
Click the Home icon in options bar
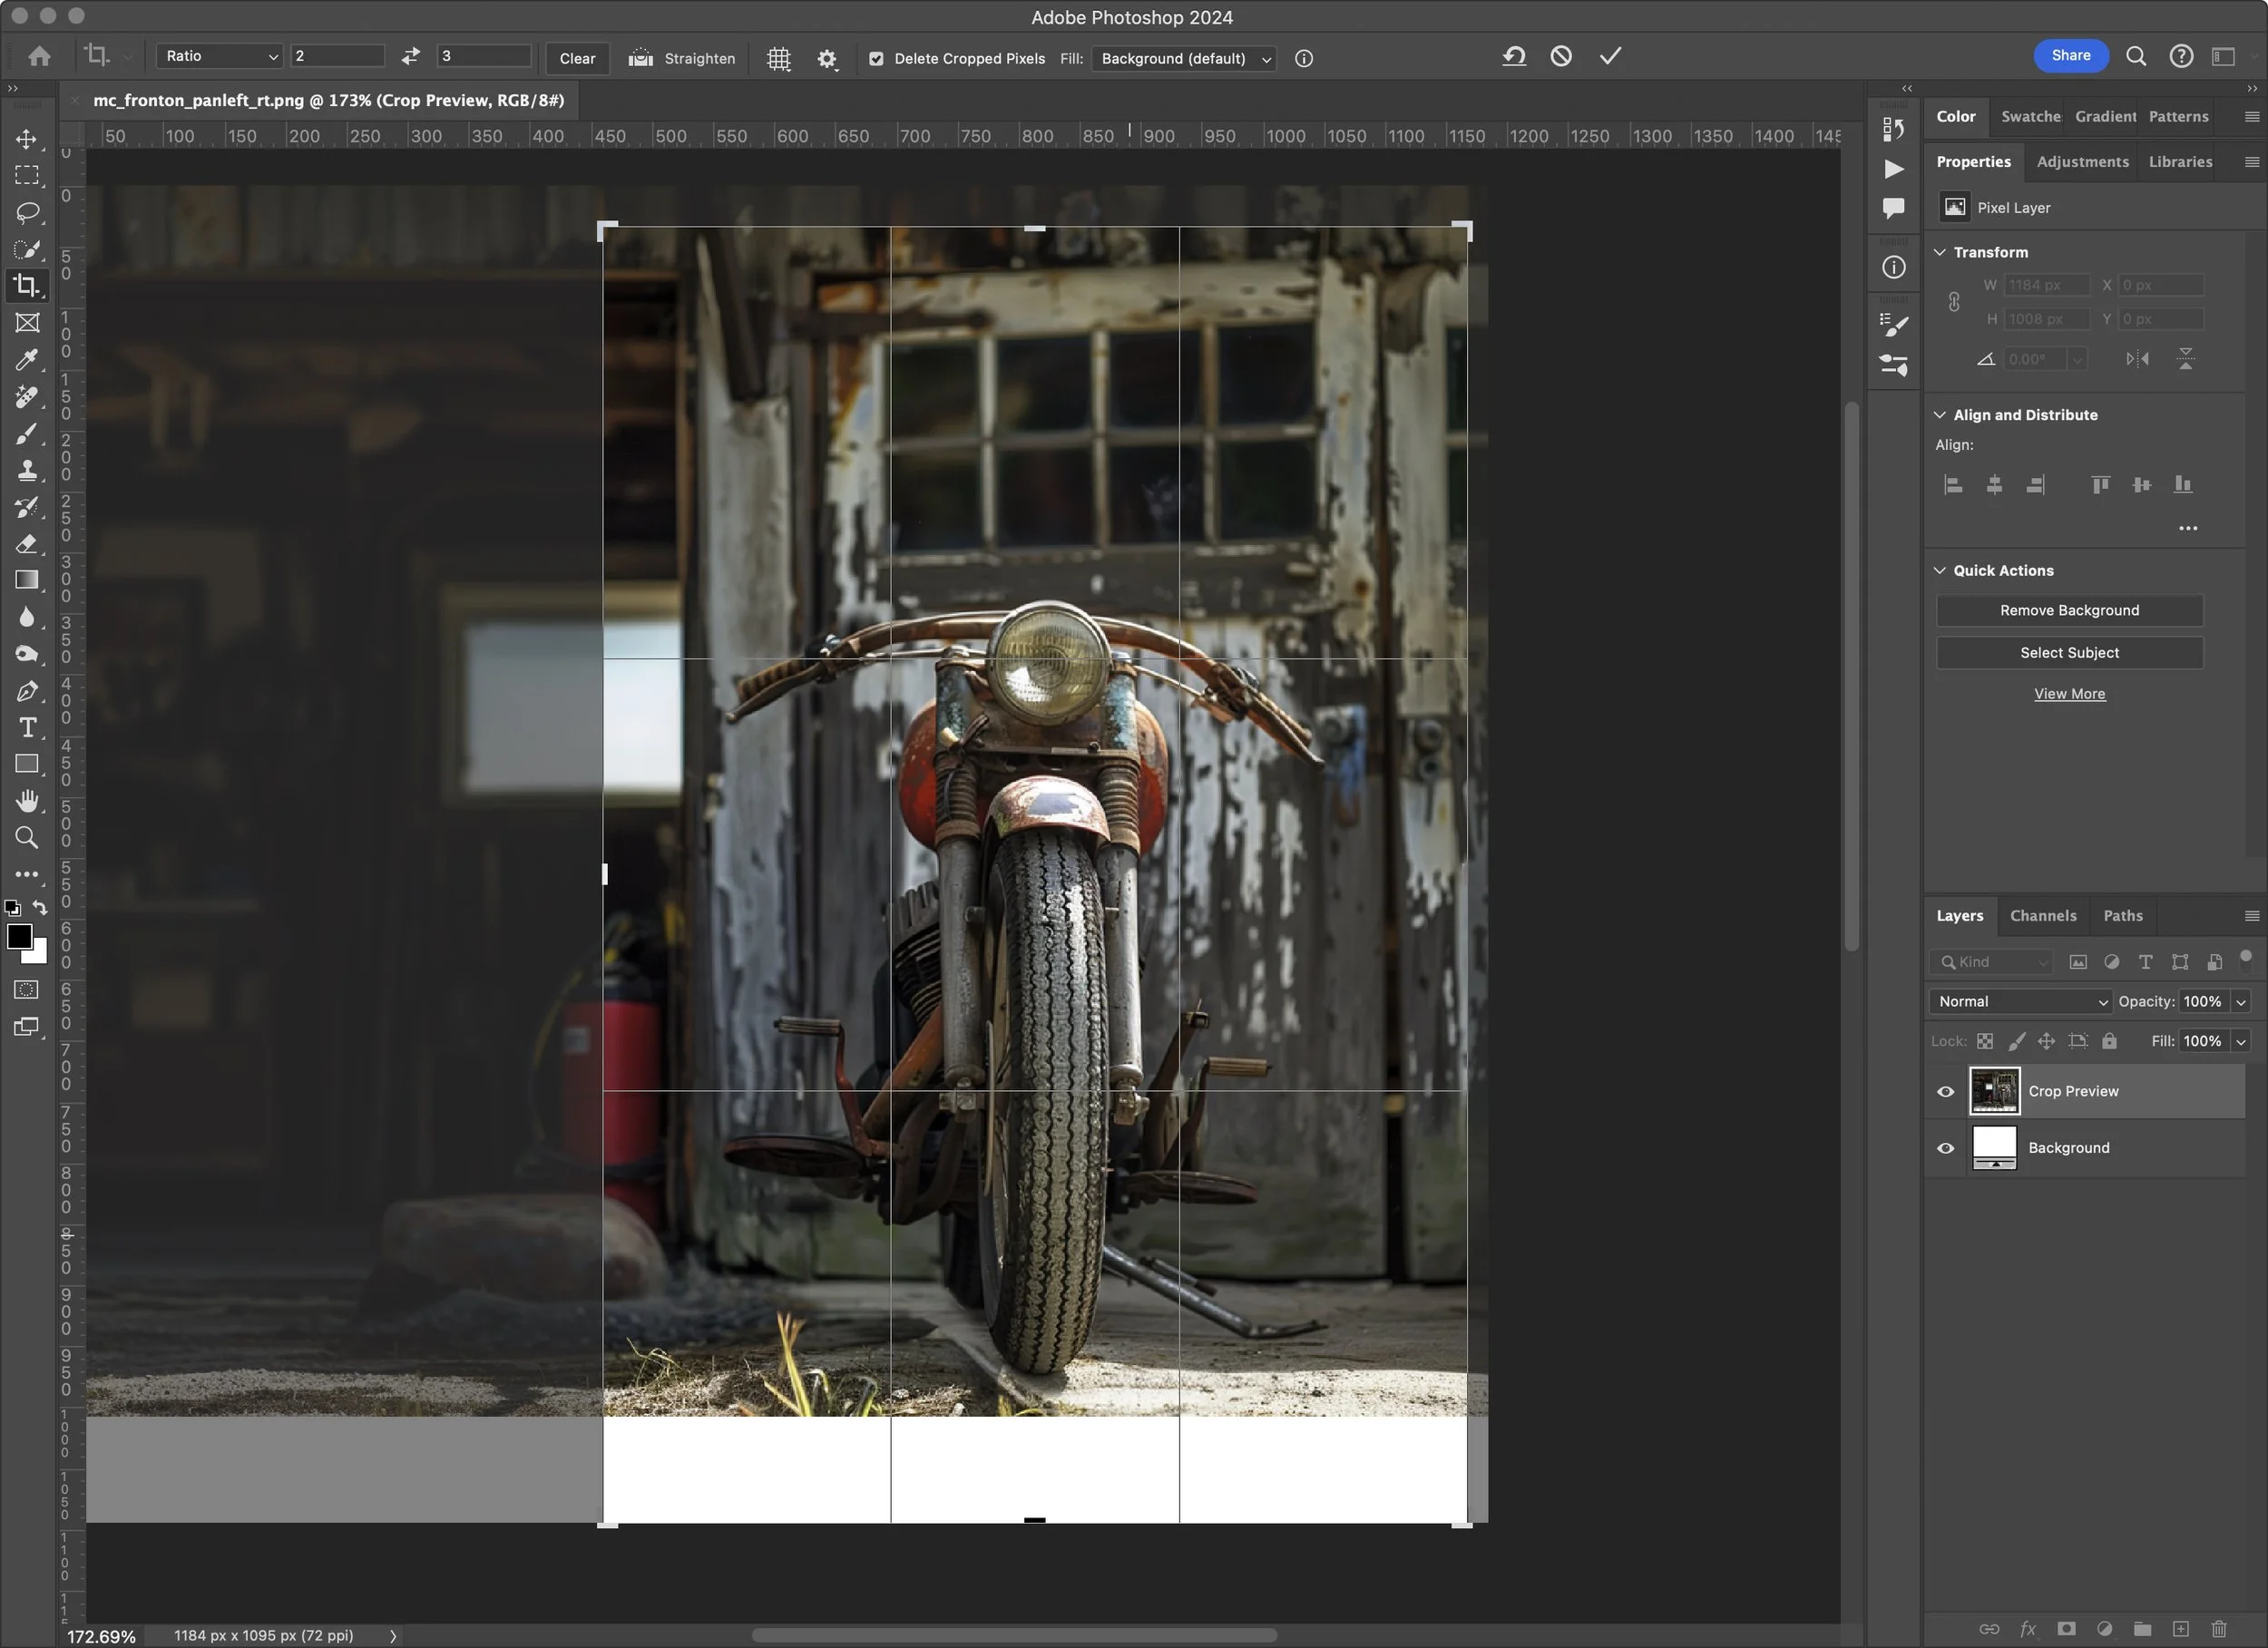click(x=39, y=56)
